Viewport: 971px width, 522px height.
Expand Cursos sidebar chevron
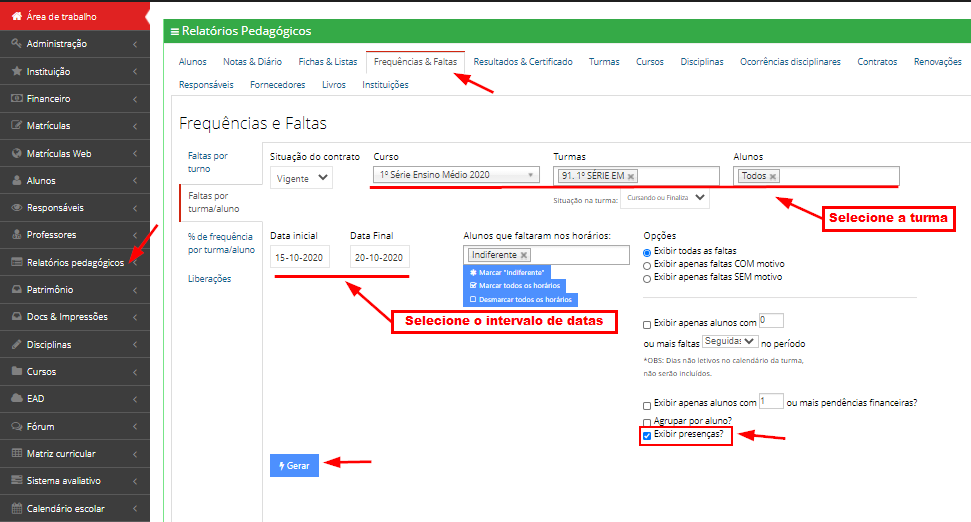tap(135, 372)
